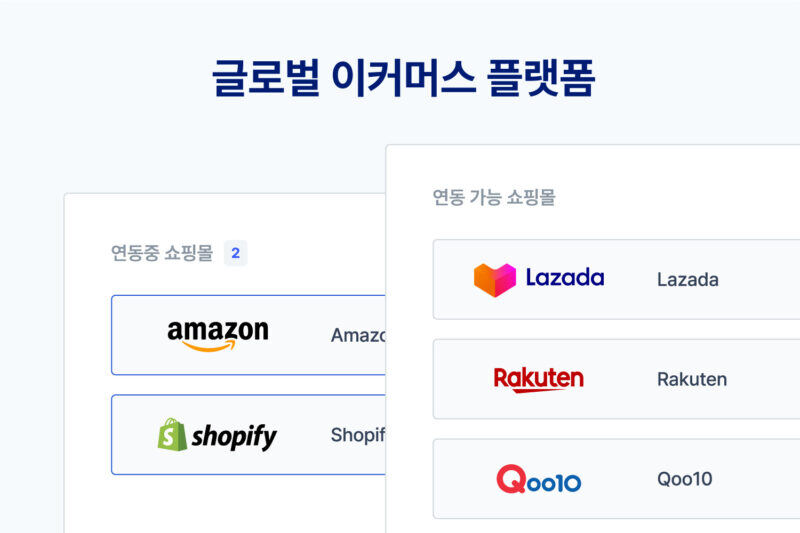Image resolution: width=800 pixels, height=533 pixels.
Task: Open the Lazada integration row
Action: [x=616, y=280]
